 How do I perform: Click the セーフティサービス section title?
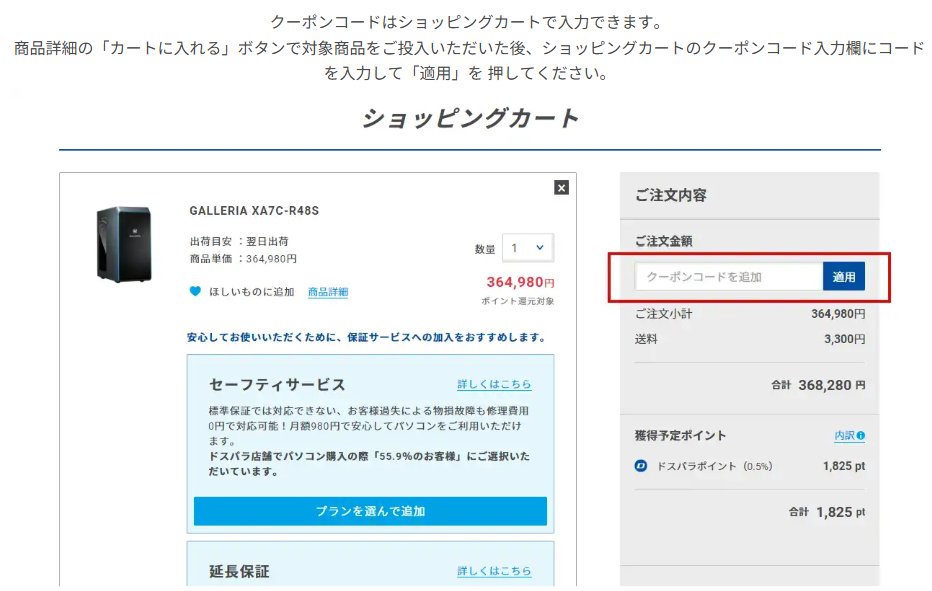click(x=277, y=384)
